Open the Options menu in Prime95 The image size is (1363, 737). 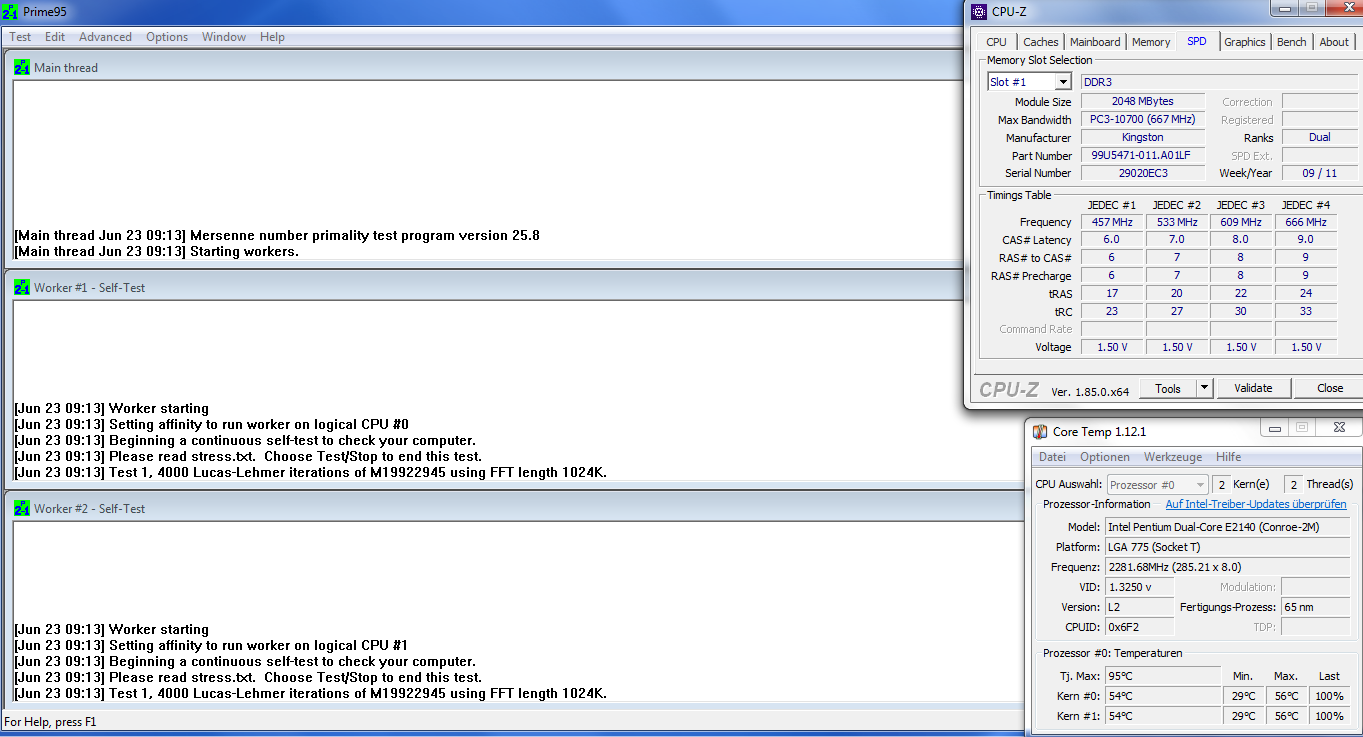click(167, 37)
